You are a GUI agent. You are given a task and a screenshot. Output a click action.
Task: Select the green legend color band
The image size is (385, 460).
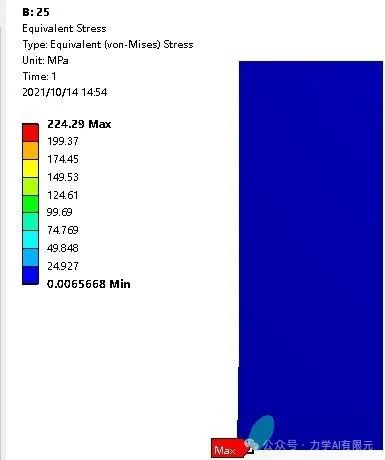pyautogui.click(x=30, y=204)
